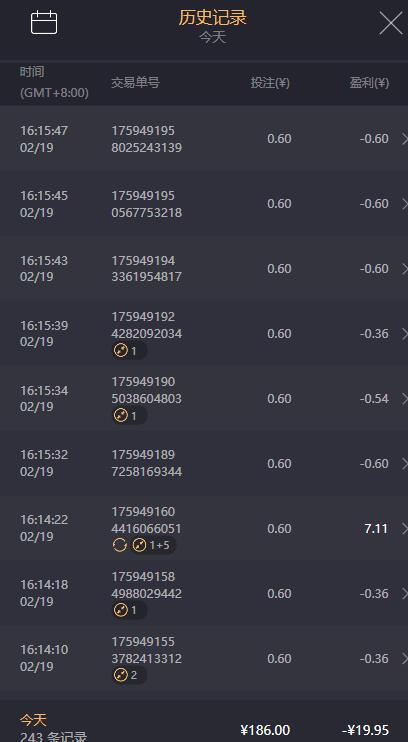Expand details arrow for 16:15:32 record
The height and width of the screenshot is (742, 408).
click(404, 464)
